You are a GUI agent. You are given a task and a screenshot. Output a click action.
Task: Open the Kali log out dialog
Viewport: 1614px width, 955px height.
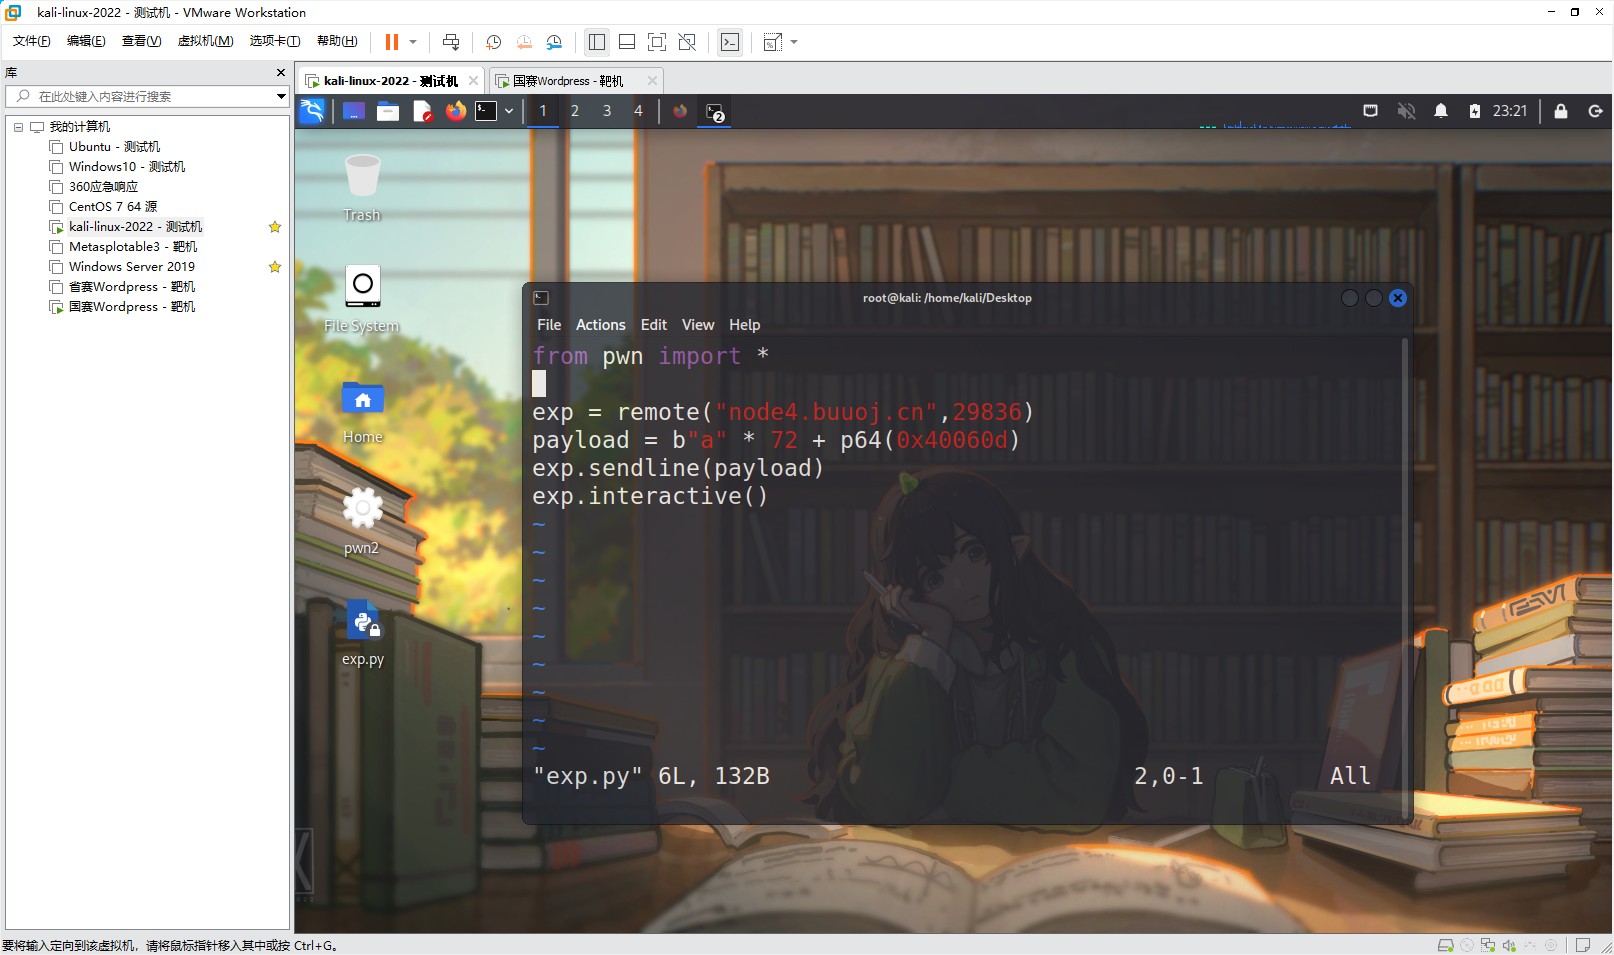[1595, 111]
